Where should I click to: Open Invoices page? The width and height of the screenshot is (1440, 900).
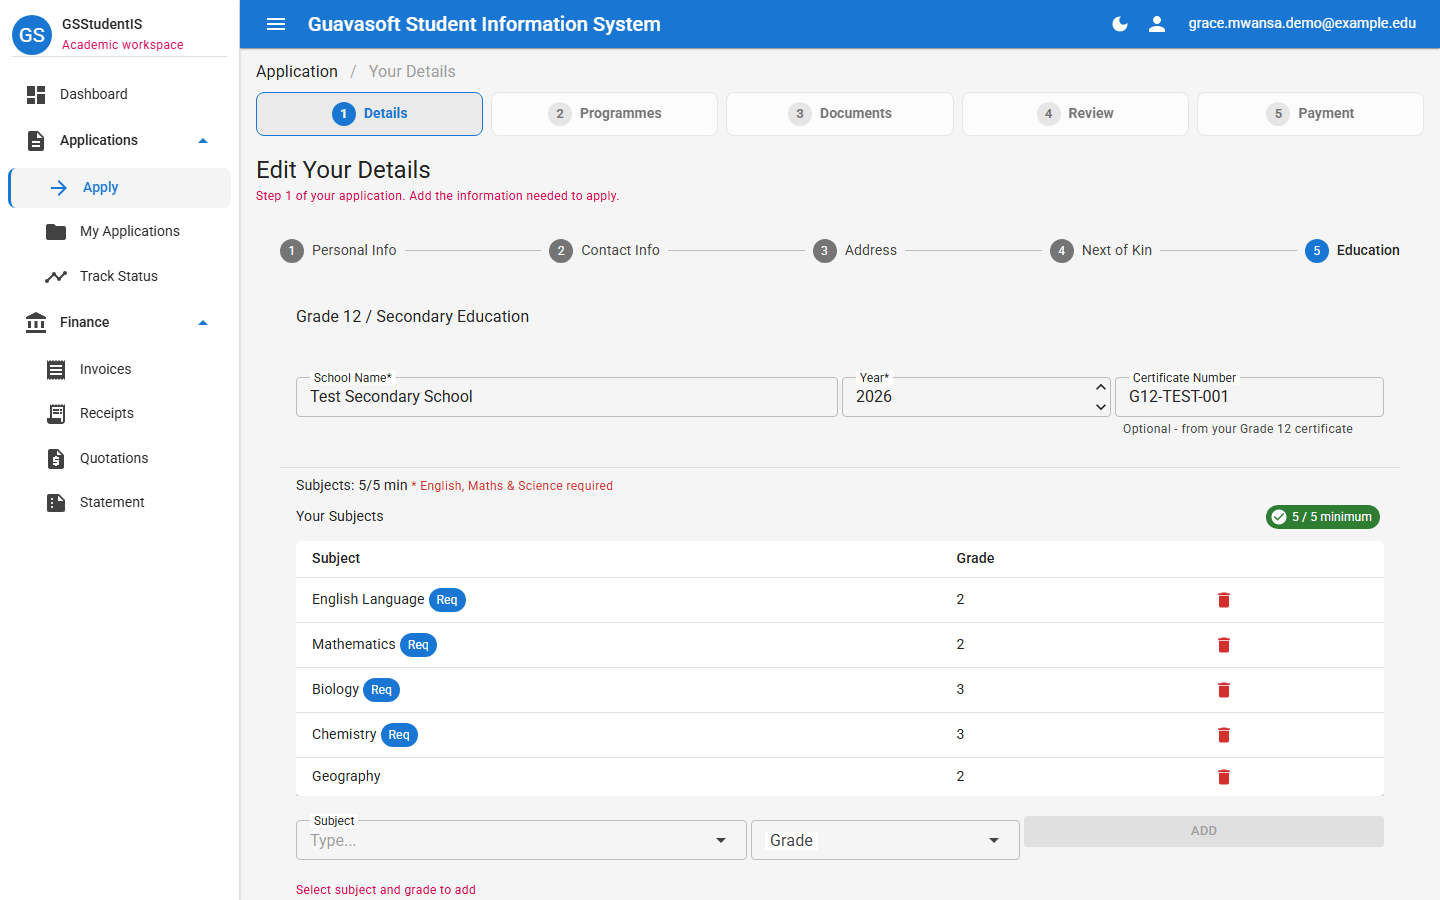119,370
